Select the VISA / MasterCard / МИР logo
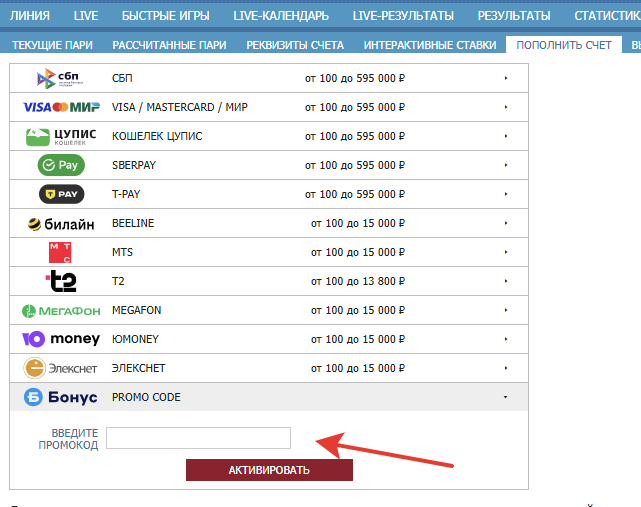The width and height of the screenshot is (641, 507). click(60, 107)
